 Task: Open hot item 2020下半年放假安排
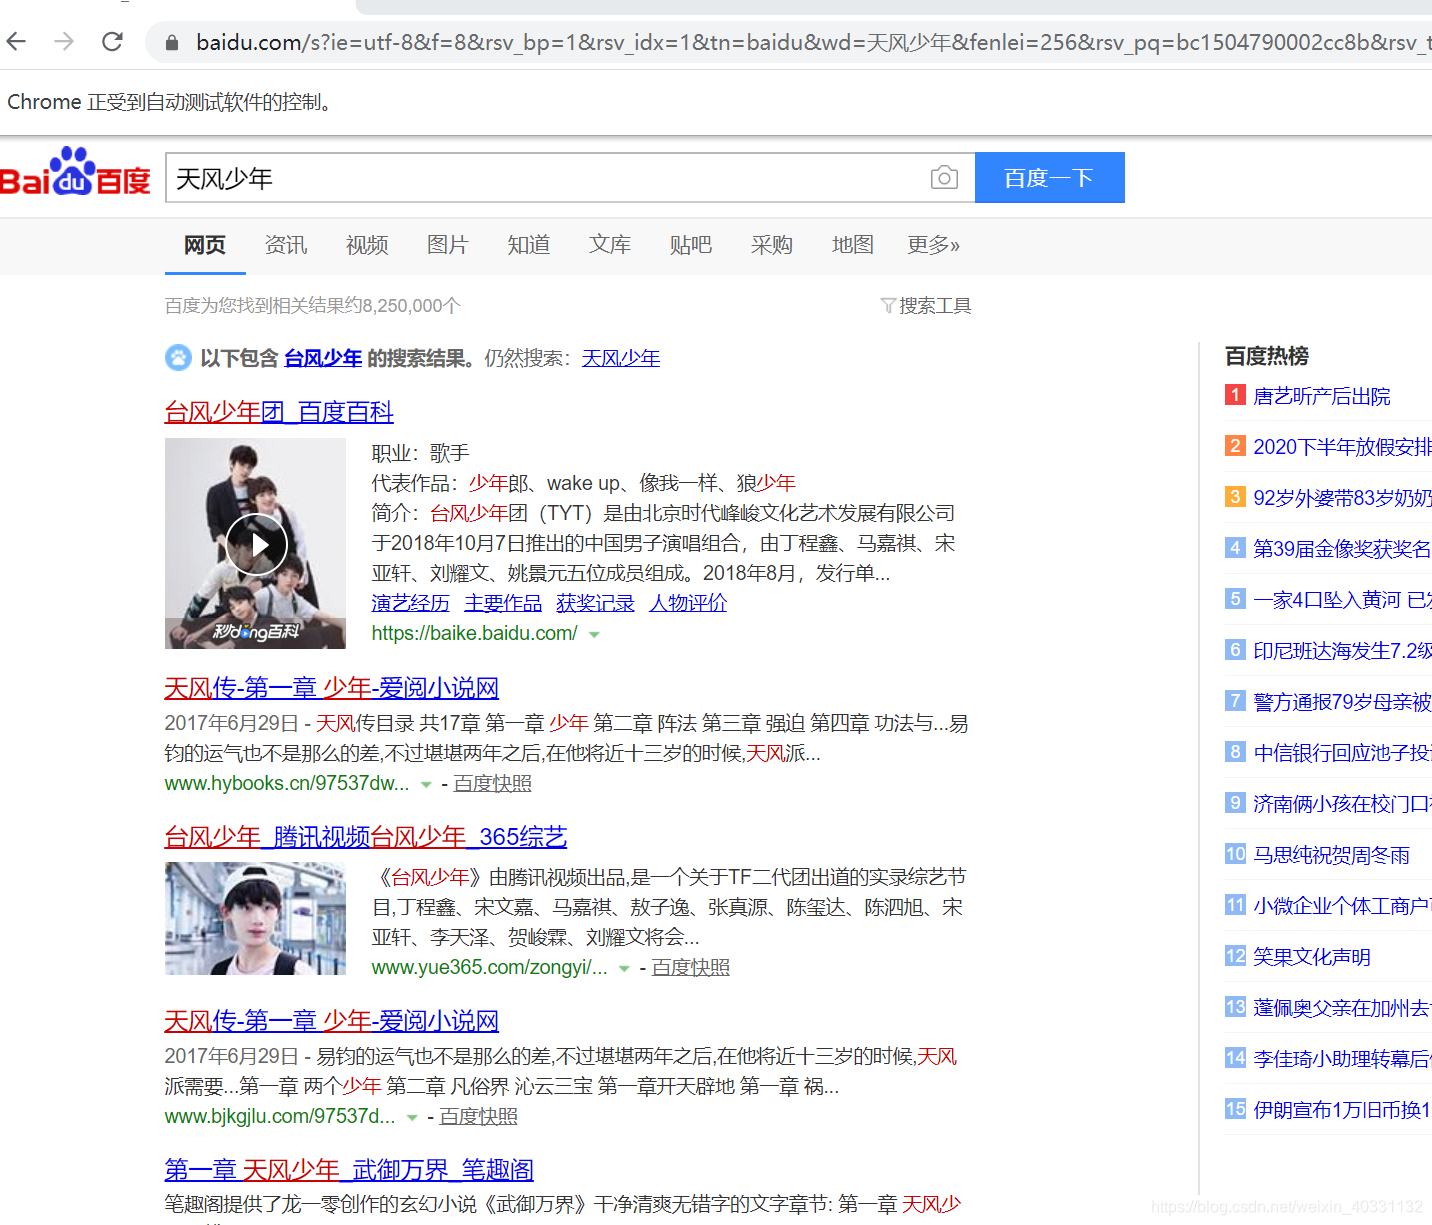(1342, 447)
